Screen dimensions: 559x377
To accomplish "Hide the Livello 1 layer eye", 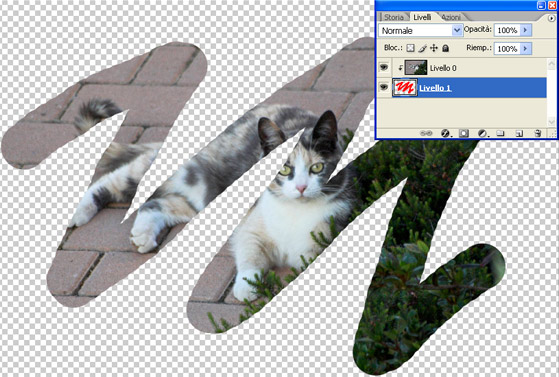I will (x=384, y=87).
